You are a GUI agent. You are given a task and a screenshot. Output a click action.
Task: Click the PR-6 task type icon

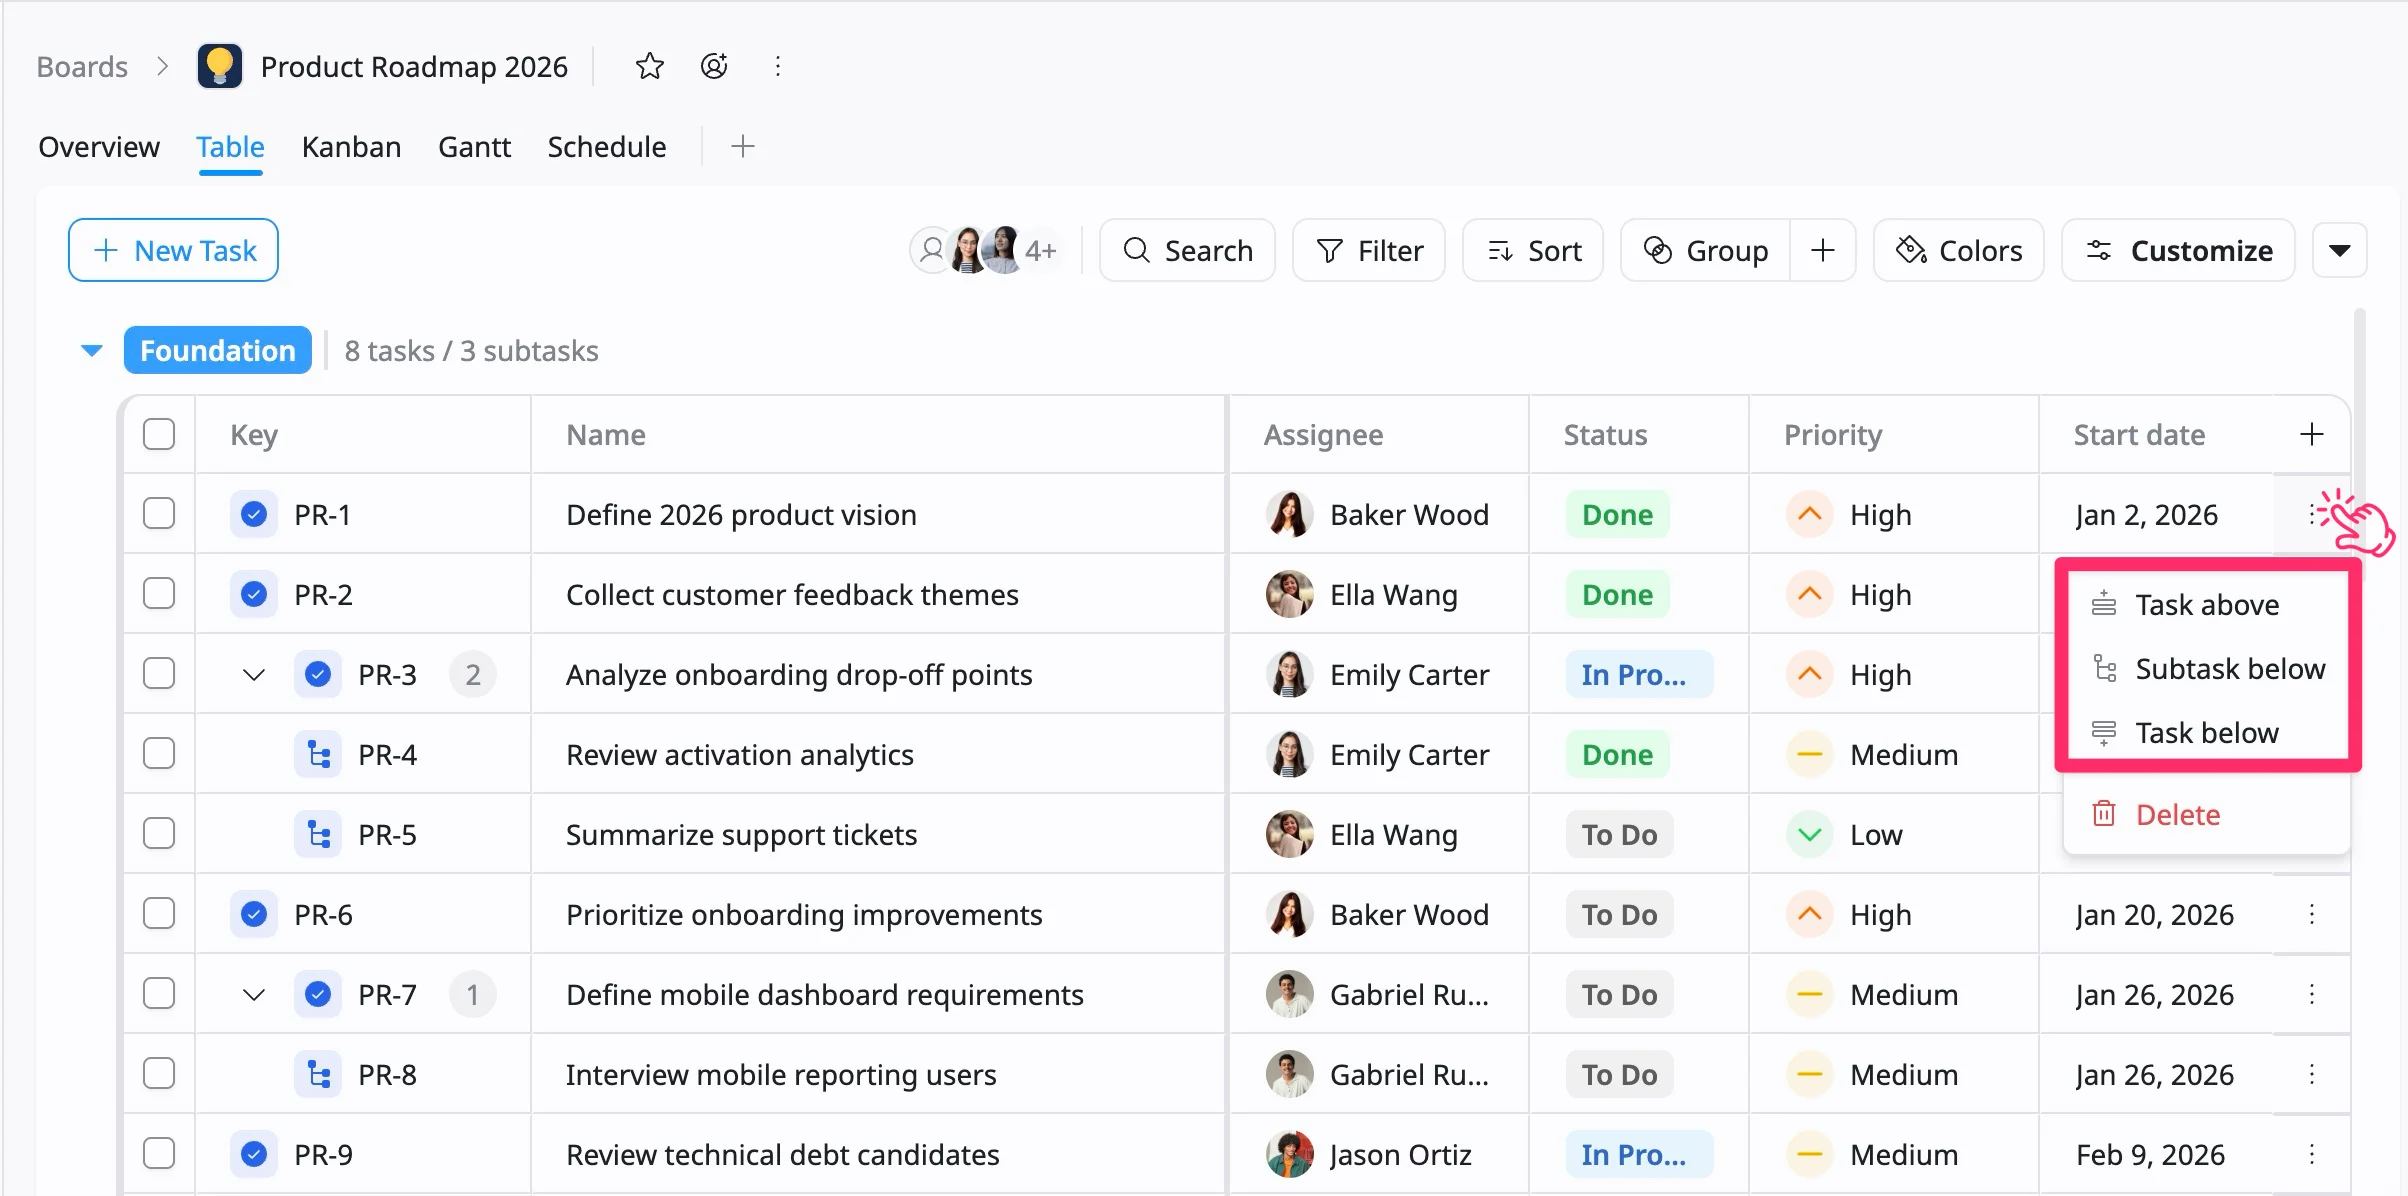pyautogui.click(x=254, y=914)
